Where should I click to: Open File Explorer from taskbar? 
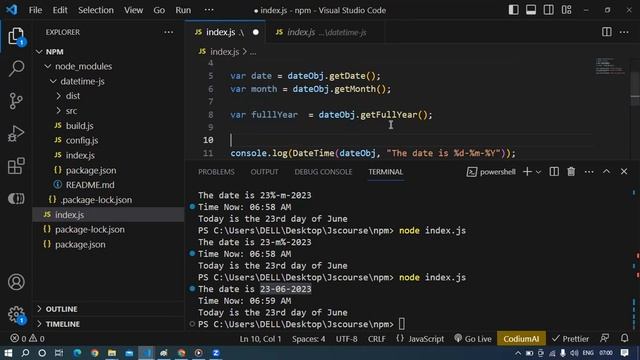(111, 353)
